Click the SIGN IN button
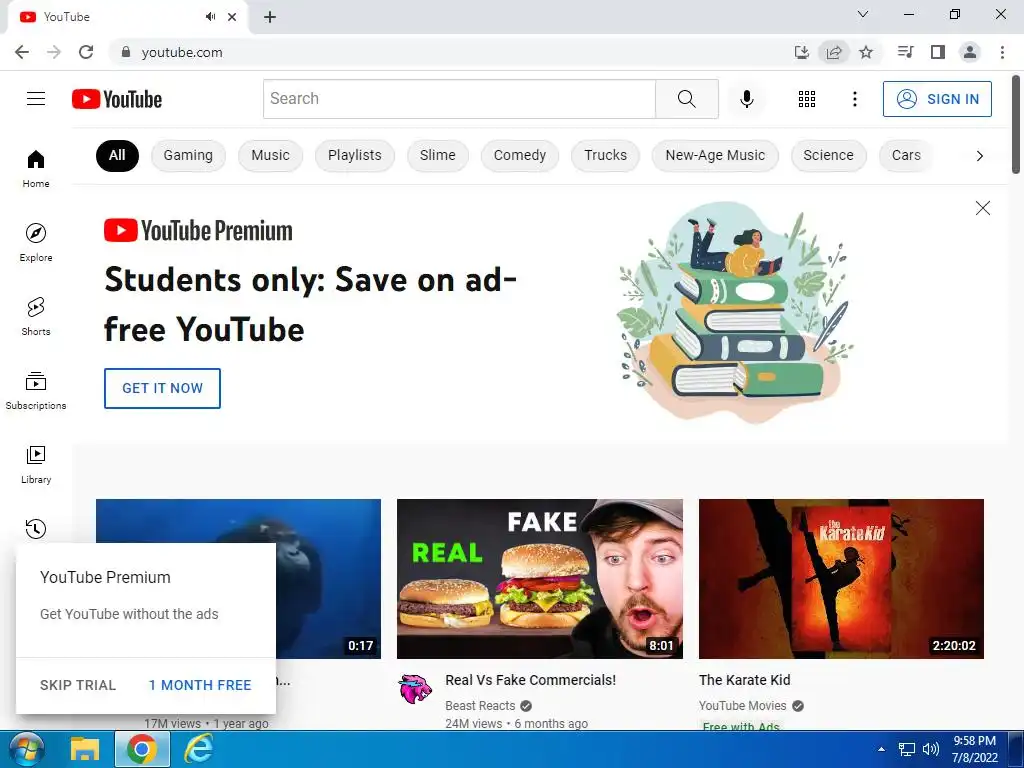The width and height of the screenshot is (1024, 768). click(x=937, y=99)
